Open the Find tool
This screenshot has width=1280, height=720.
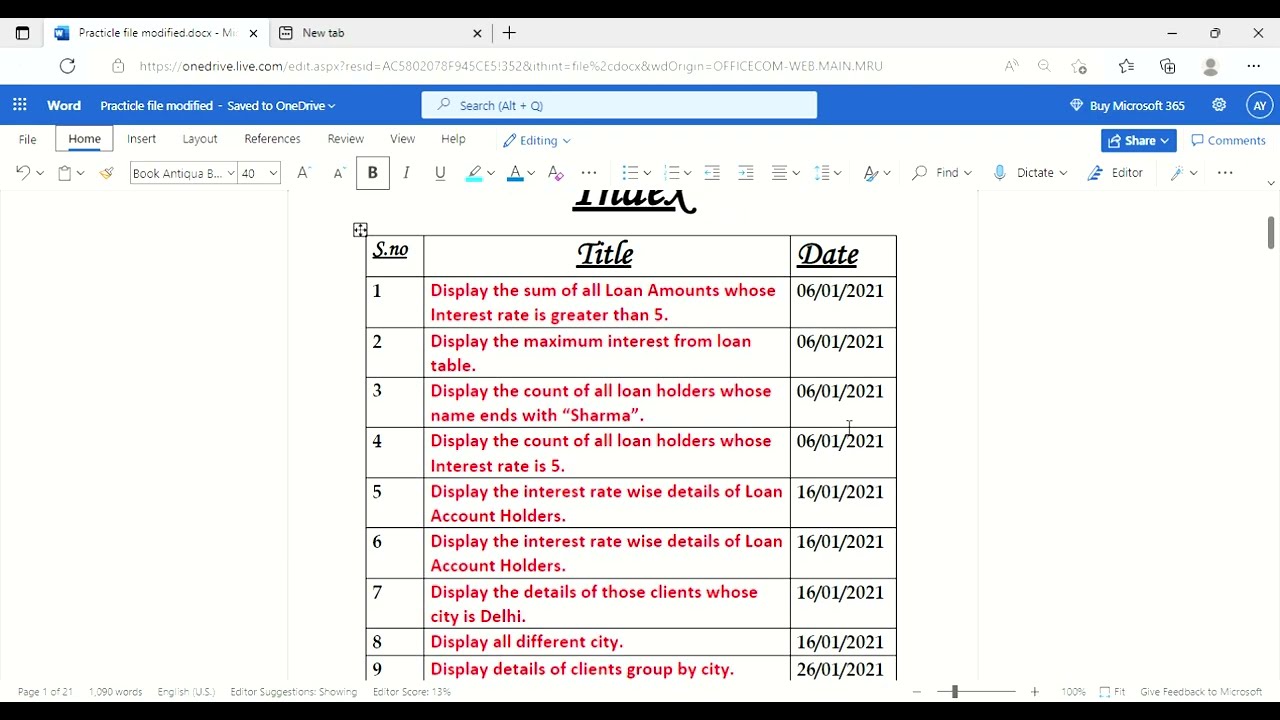click(941, 173)
